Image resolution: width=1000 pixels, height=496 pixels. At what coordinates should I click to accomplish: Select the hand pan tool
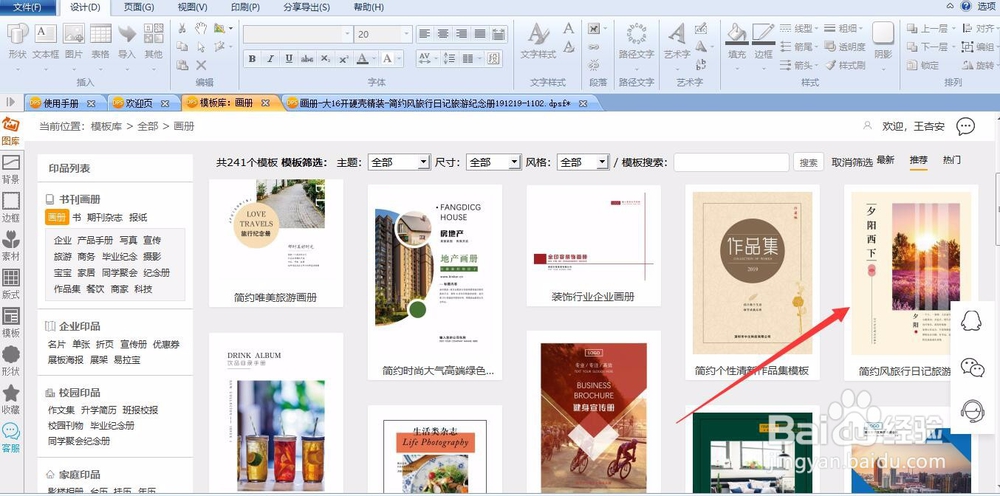[x=201, y=29]
